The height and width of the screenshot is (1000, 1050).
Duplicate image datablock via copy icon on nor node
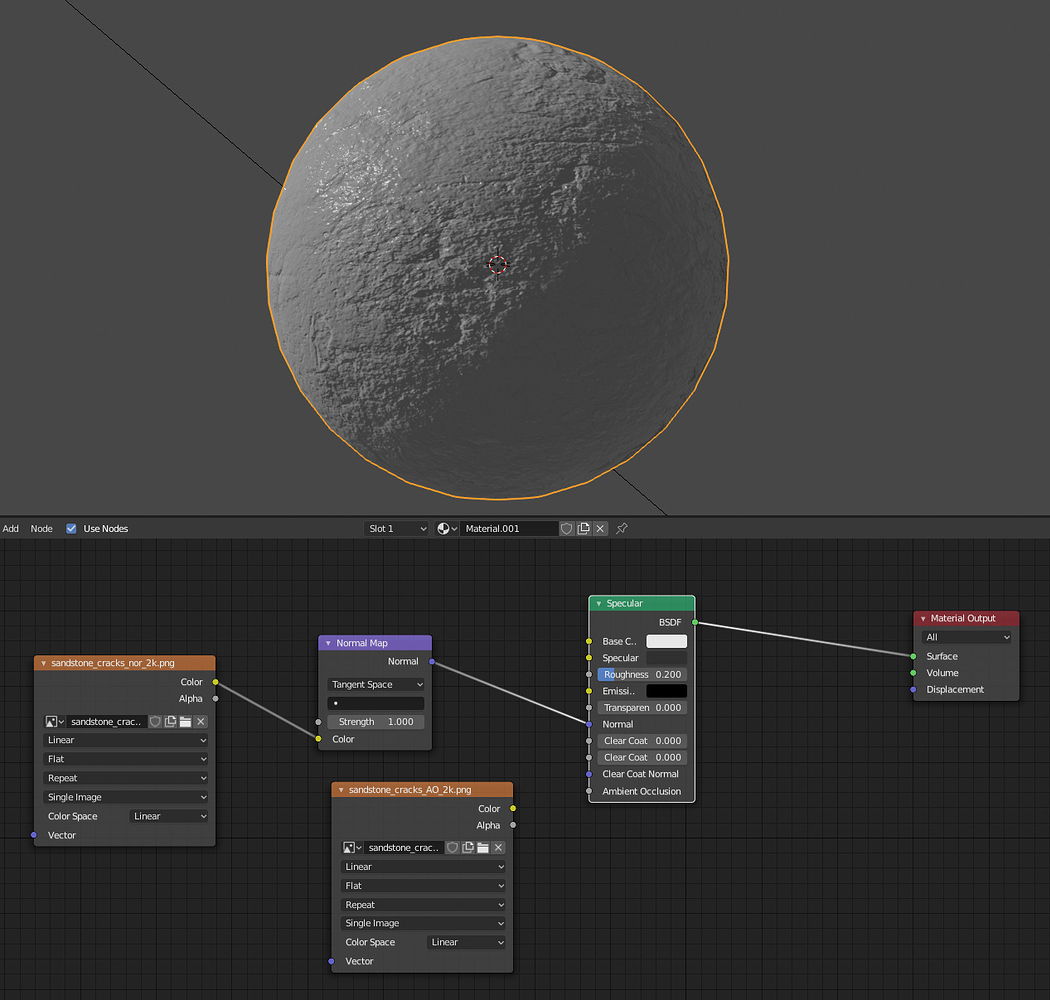point(170,721)
